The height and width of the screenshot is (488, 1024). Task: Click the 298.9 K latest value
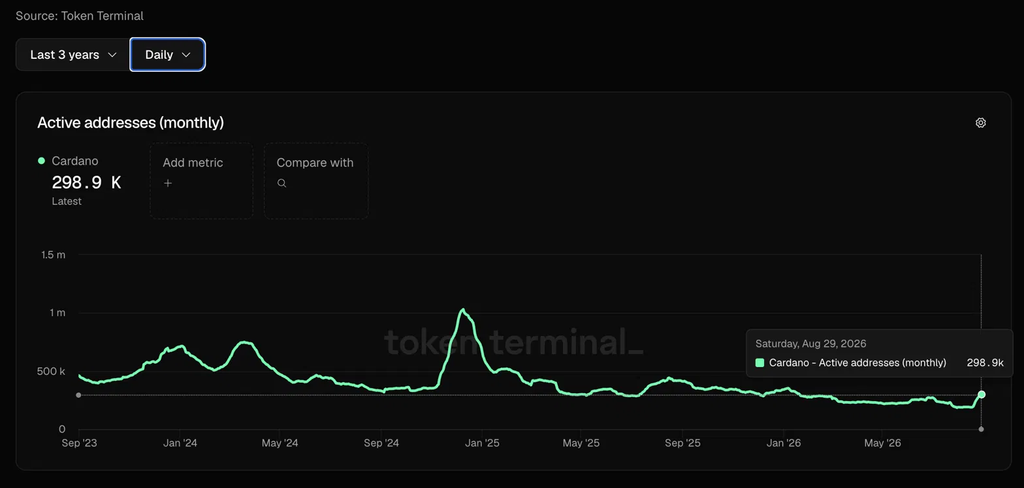tap(86, 182)
